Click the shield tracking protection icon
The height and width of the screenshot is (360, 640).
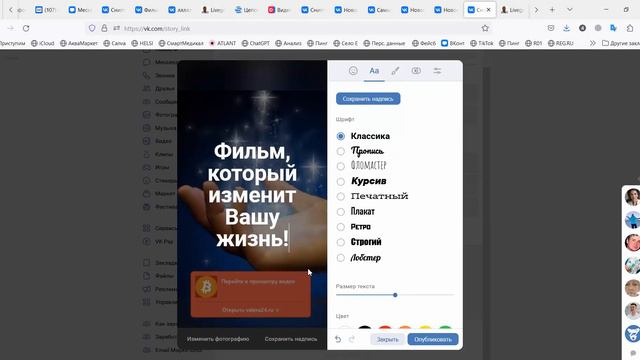(x=92, y=28)
